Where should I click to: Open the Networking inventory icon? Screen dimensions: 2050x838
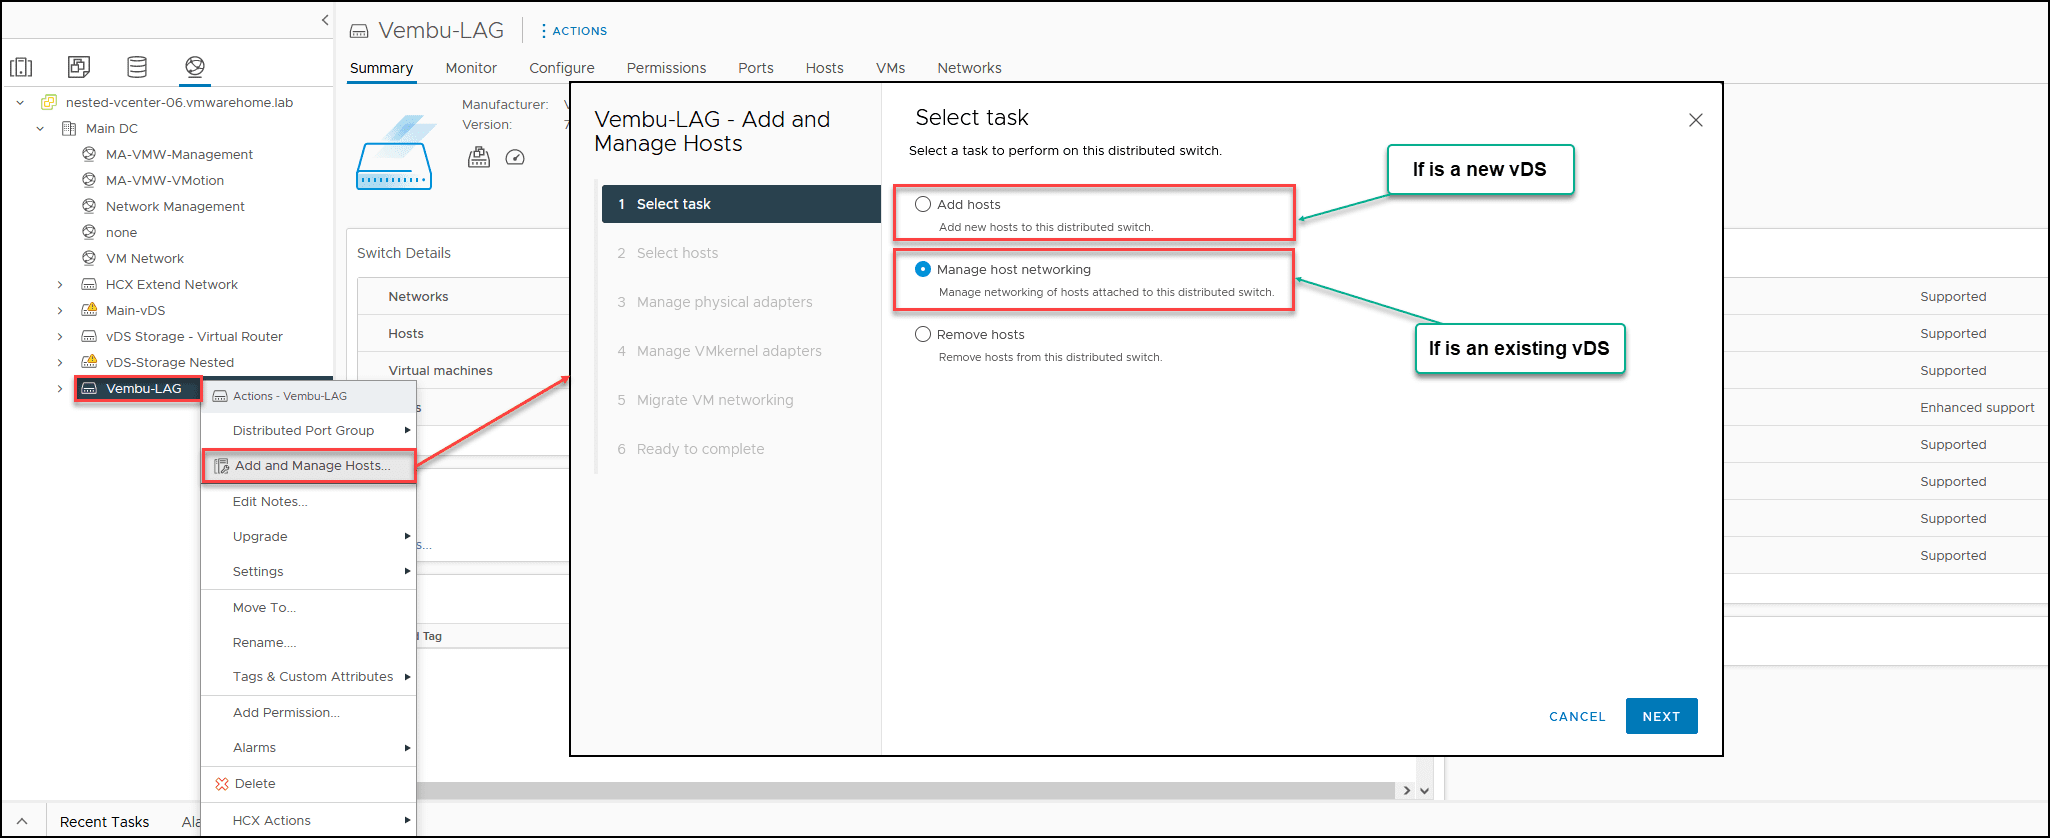(195, 67)
